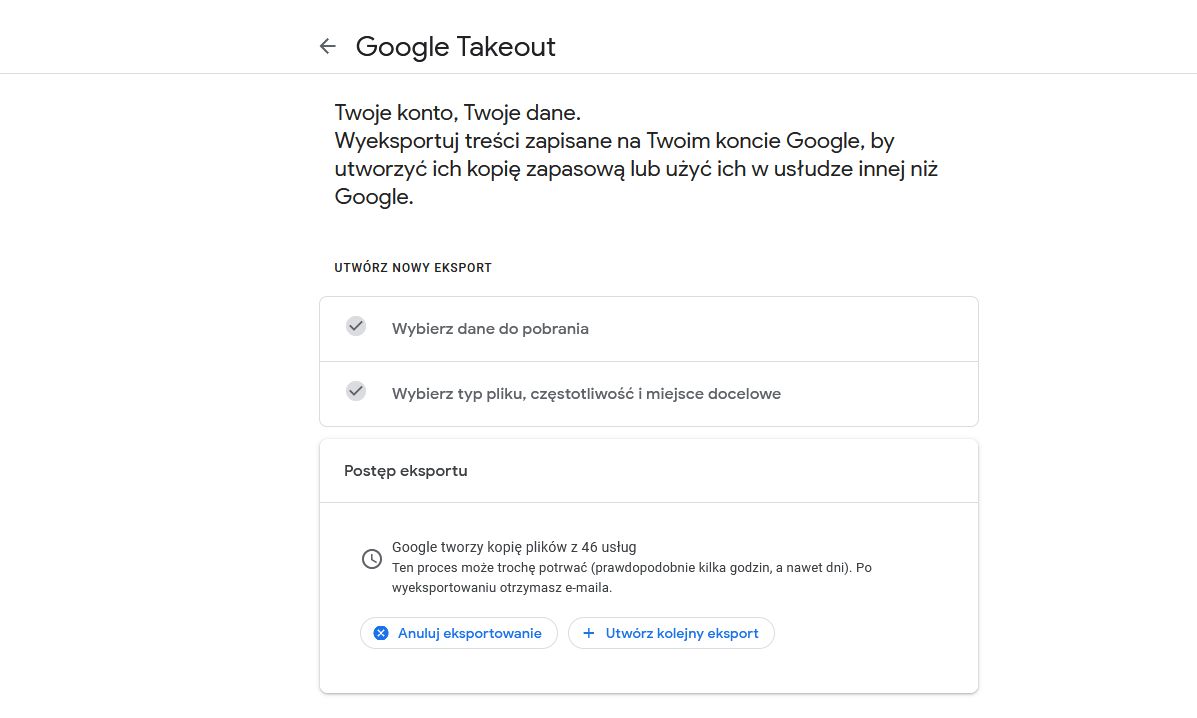This screenshot has width=1197, height=718.
Task: Click the back arrow beside Google Takeout
Action: click(327, 46)
